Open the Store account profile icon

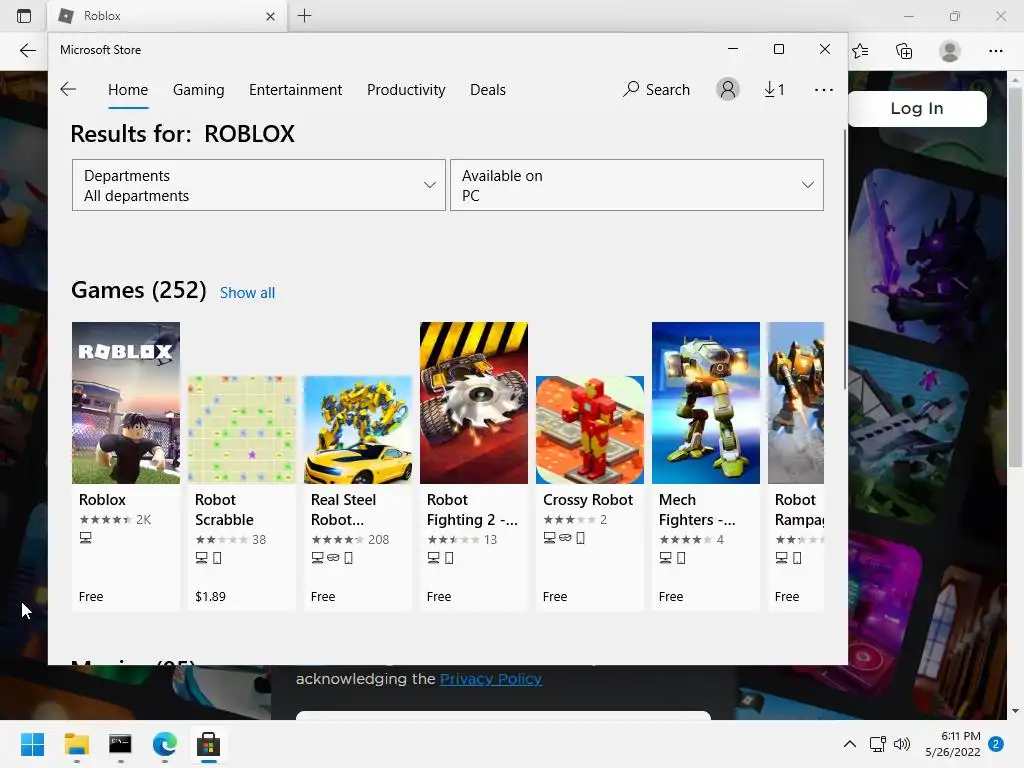click(728, 89)
